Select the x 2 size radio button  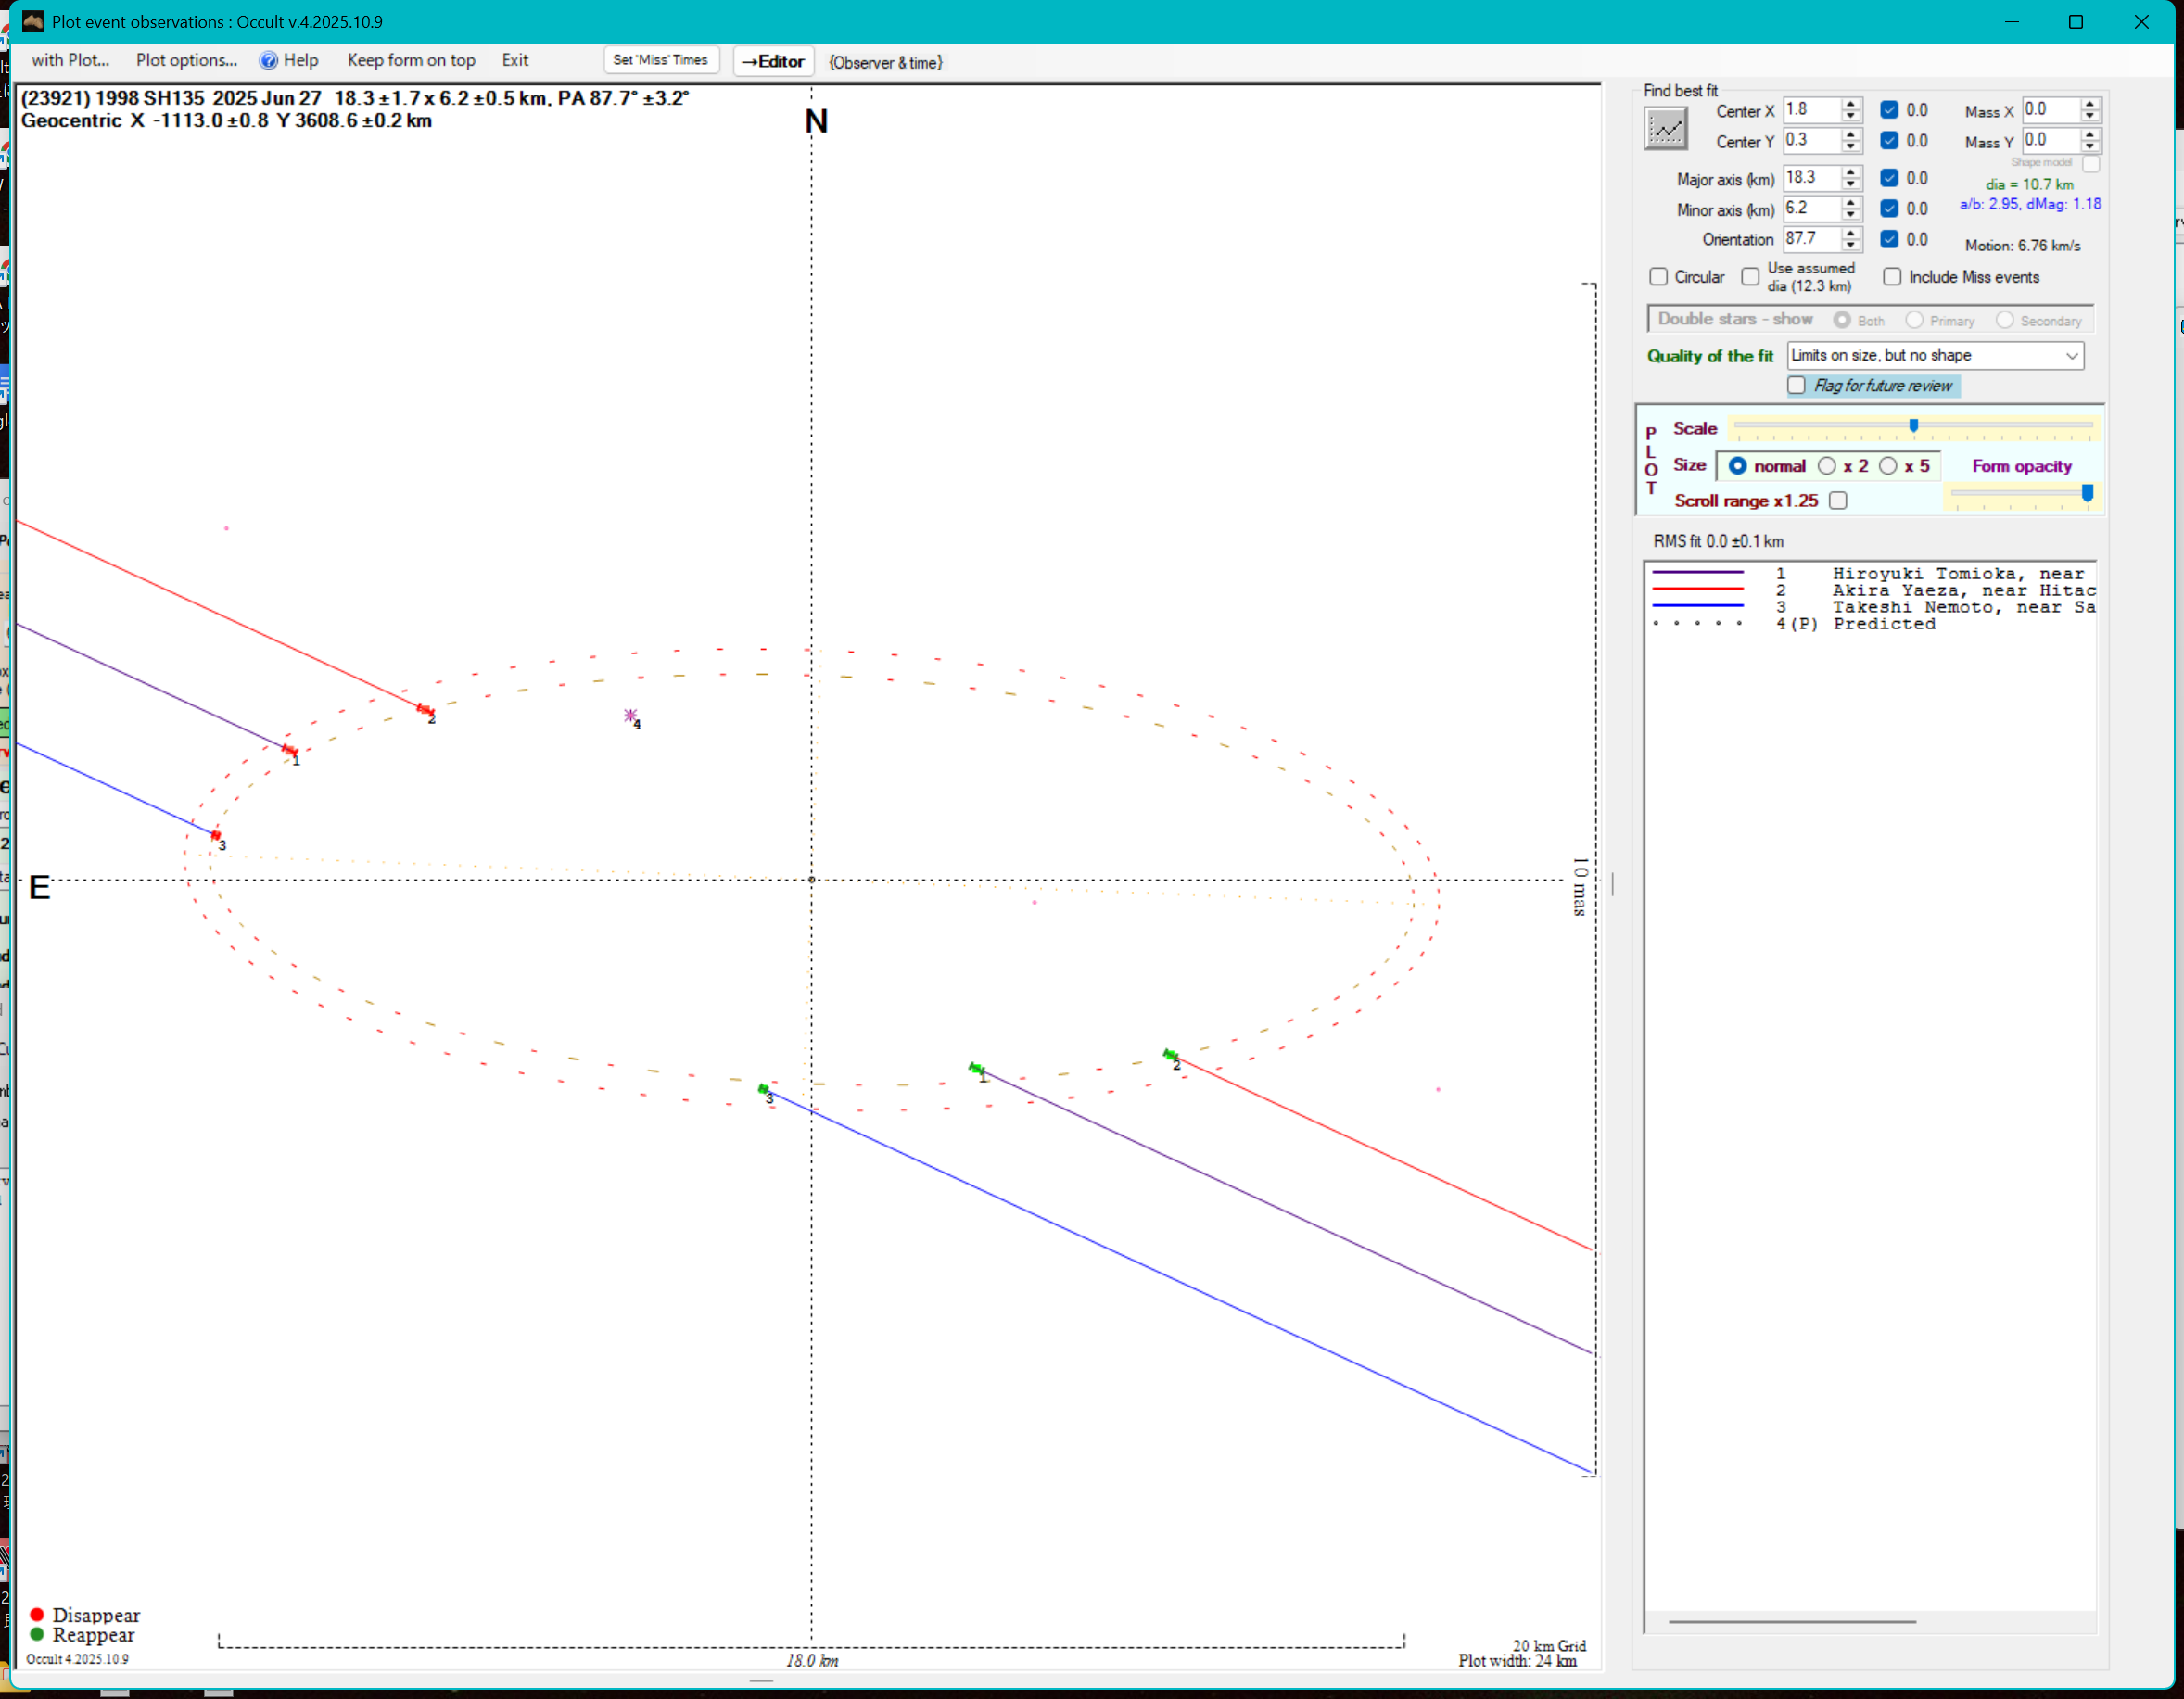[x=1828, y=466]
